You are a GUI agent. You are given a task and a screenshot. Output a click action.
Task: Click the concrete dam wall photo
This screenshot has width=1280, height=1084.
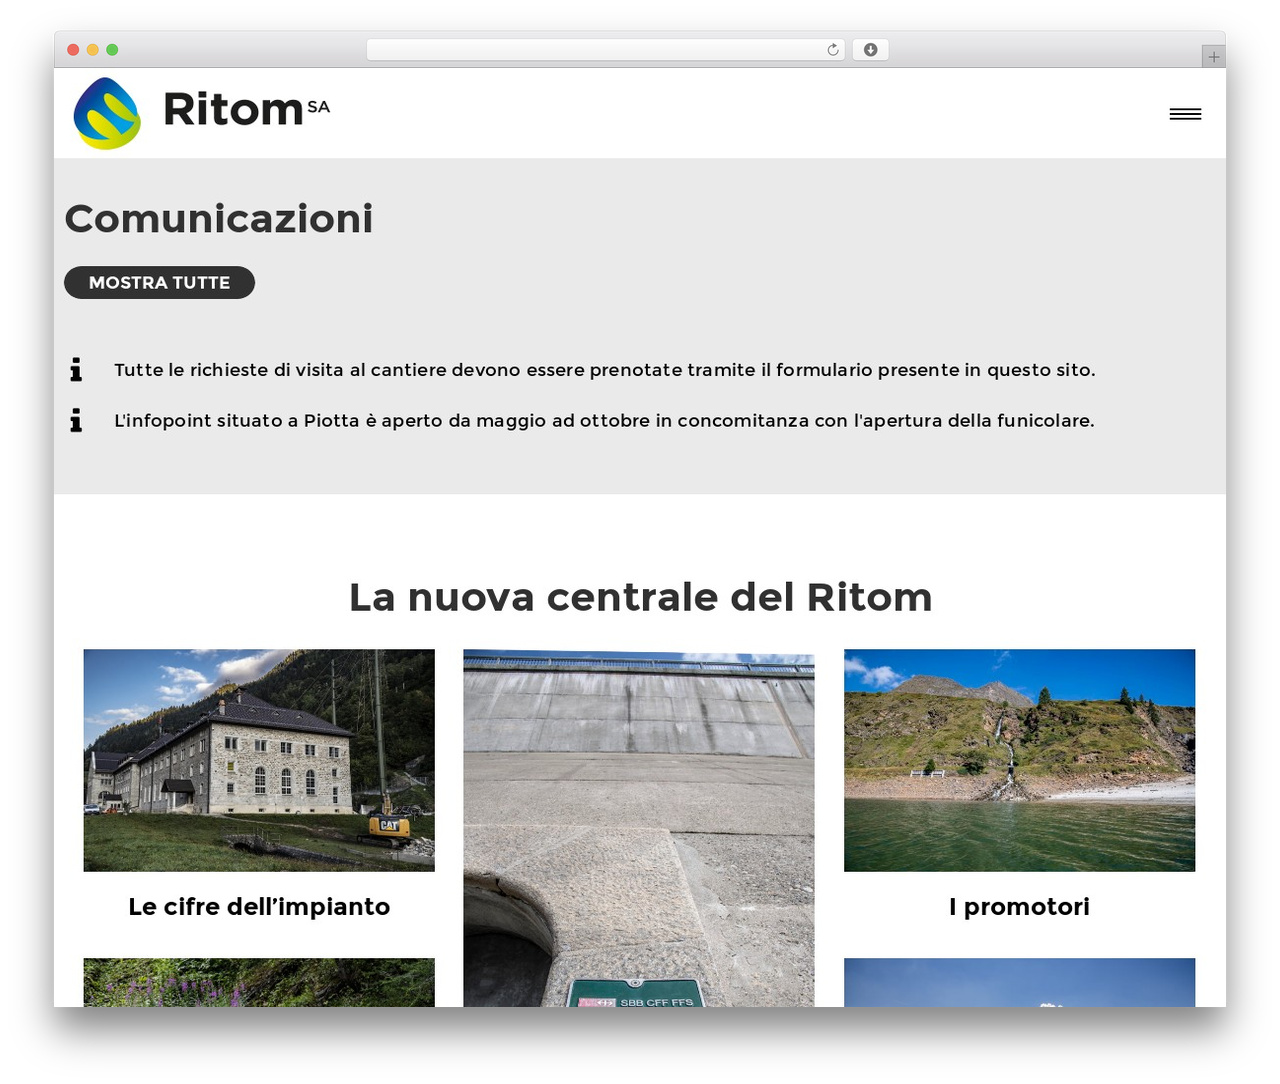pos(639,828)
